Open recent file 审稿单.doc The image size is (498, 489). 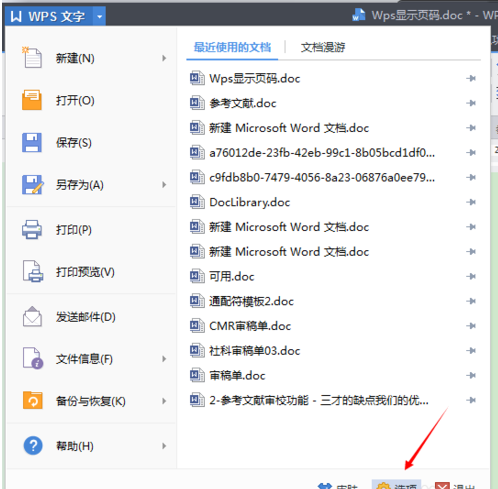[x=237, y=376]
